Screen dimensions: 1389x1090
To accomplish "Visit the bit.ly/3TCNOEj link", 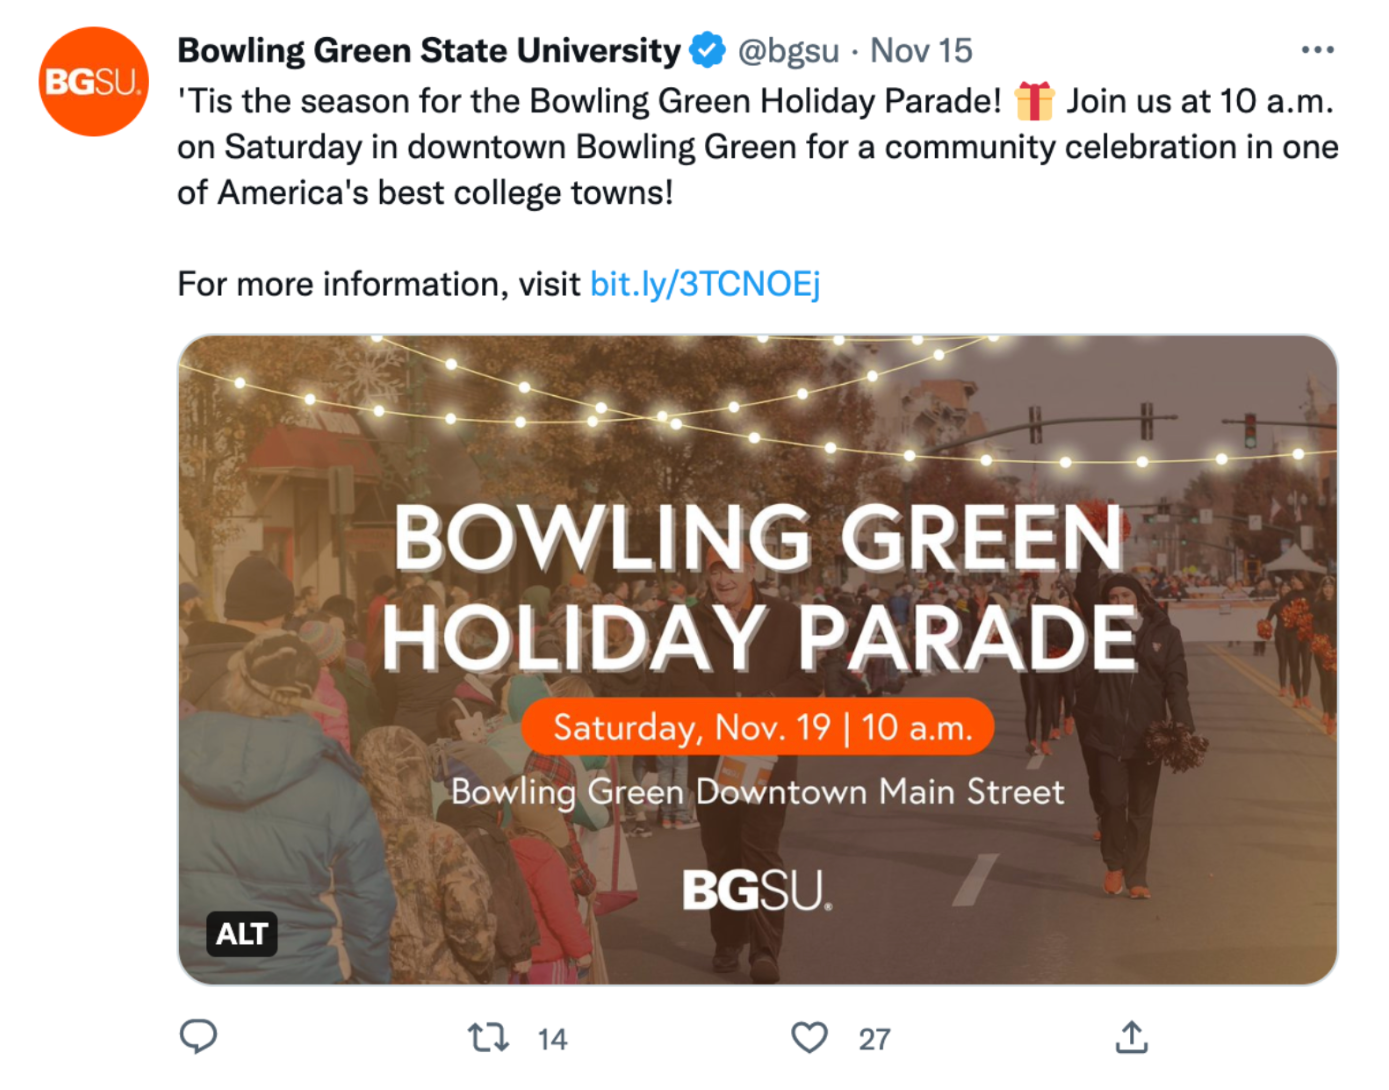I will [705, 284].
